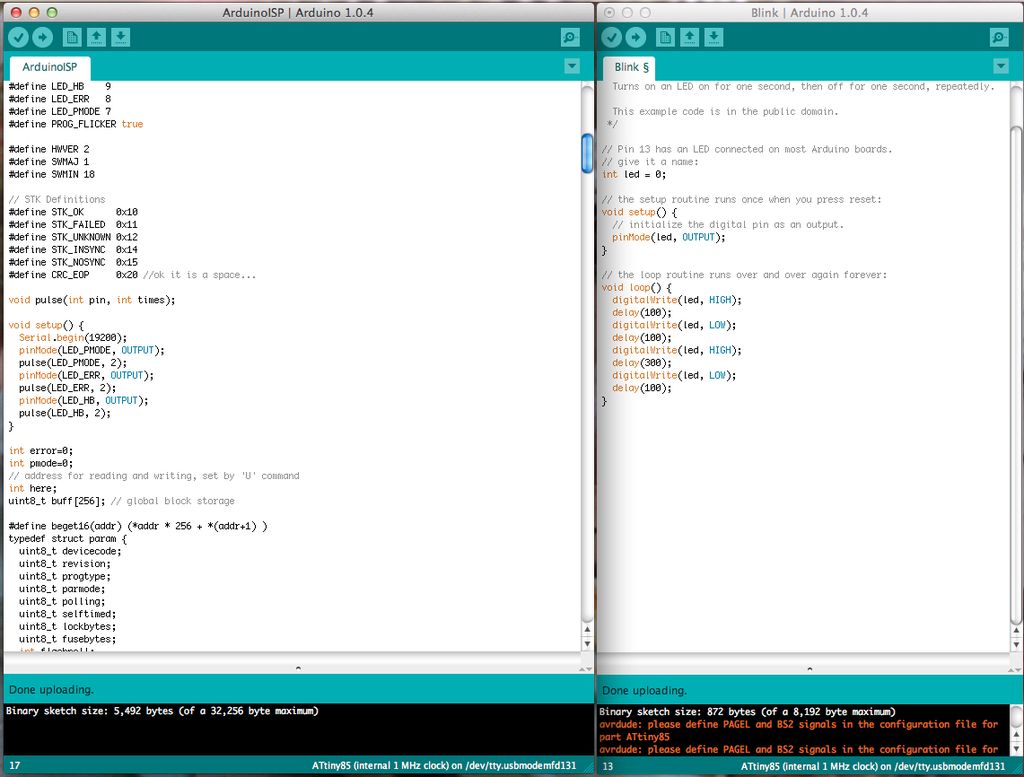
Task: Save the Blink sketch
Action: pos(713,37)
